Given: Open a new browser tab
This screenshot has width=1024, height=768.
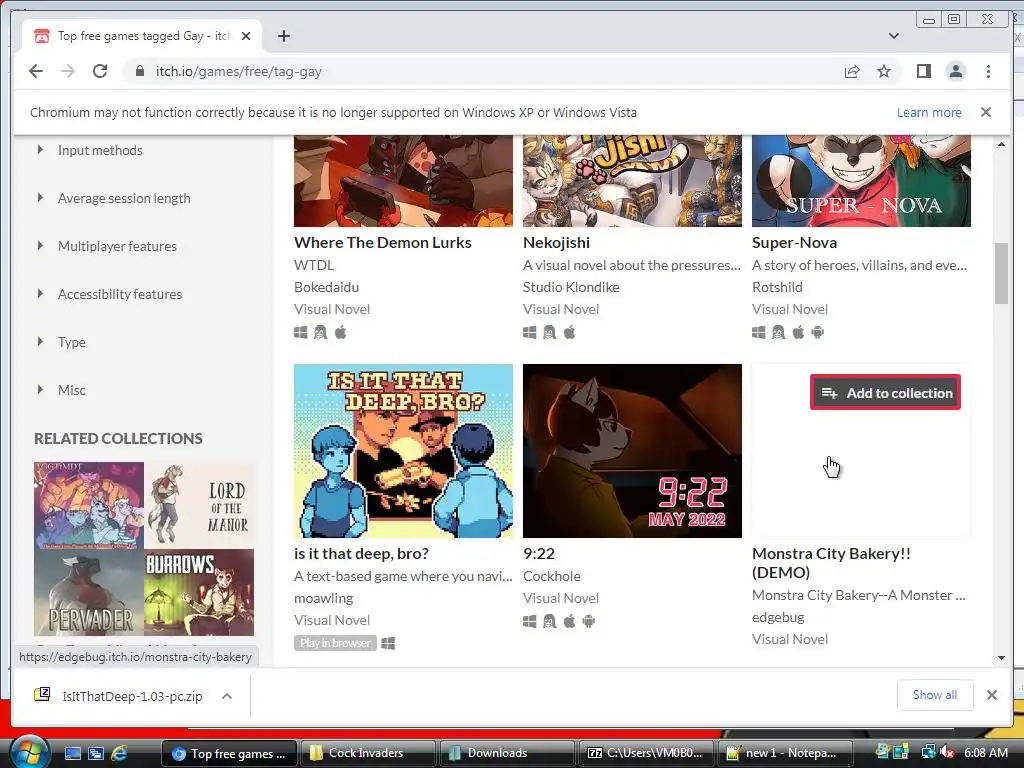Looking at the screenshot, I should click(x=283, y=36).
